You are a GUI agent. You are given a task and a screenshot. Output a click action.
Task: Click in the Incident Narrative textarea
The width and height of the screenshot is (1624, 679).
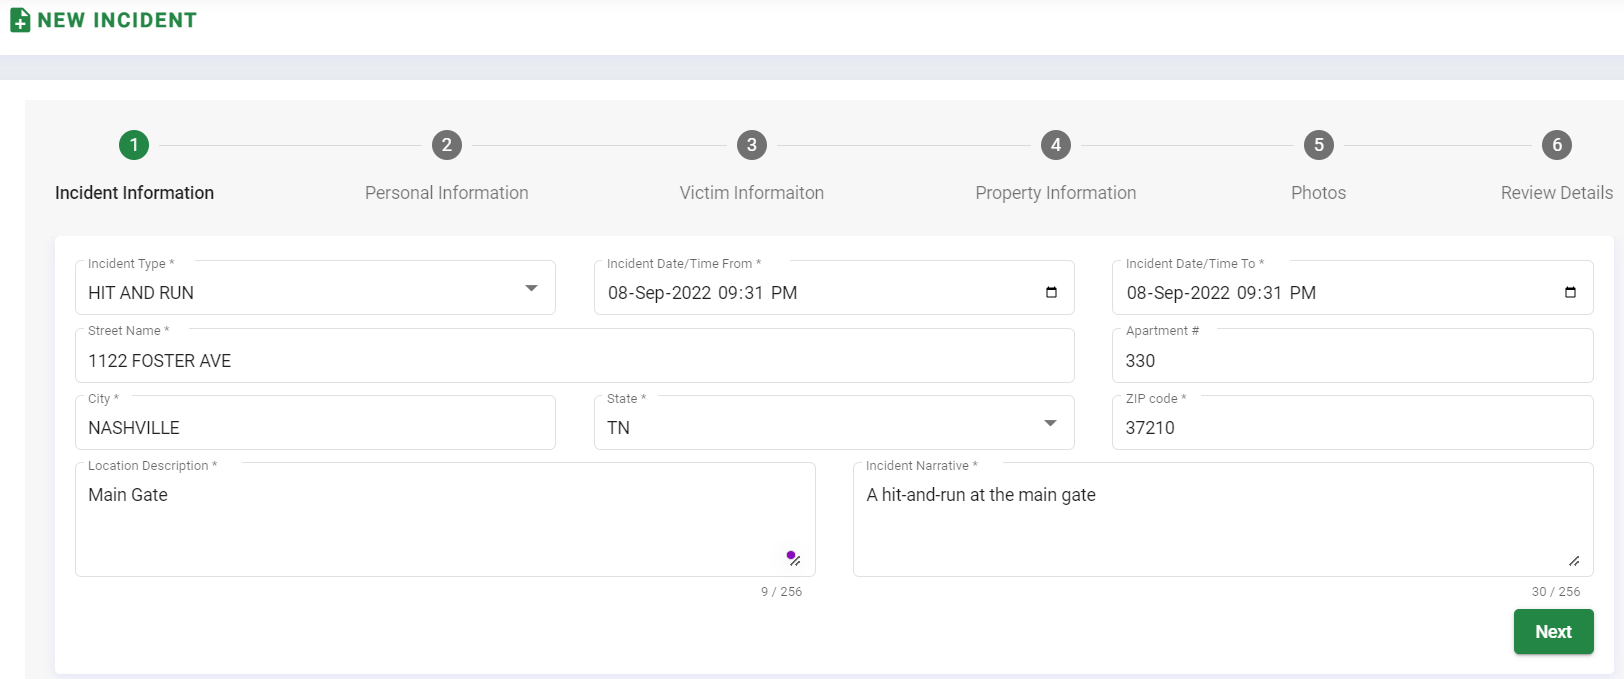[1223, 520]
